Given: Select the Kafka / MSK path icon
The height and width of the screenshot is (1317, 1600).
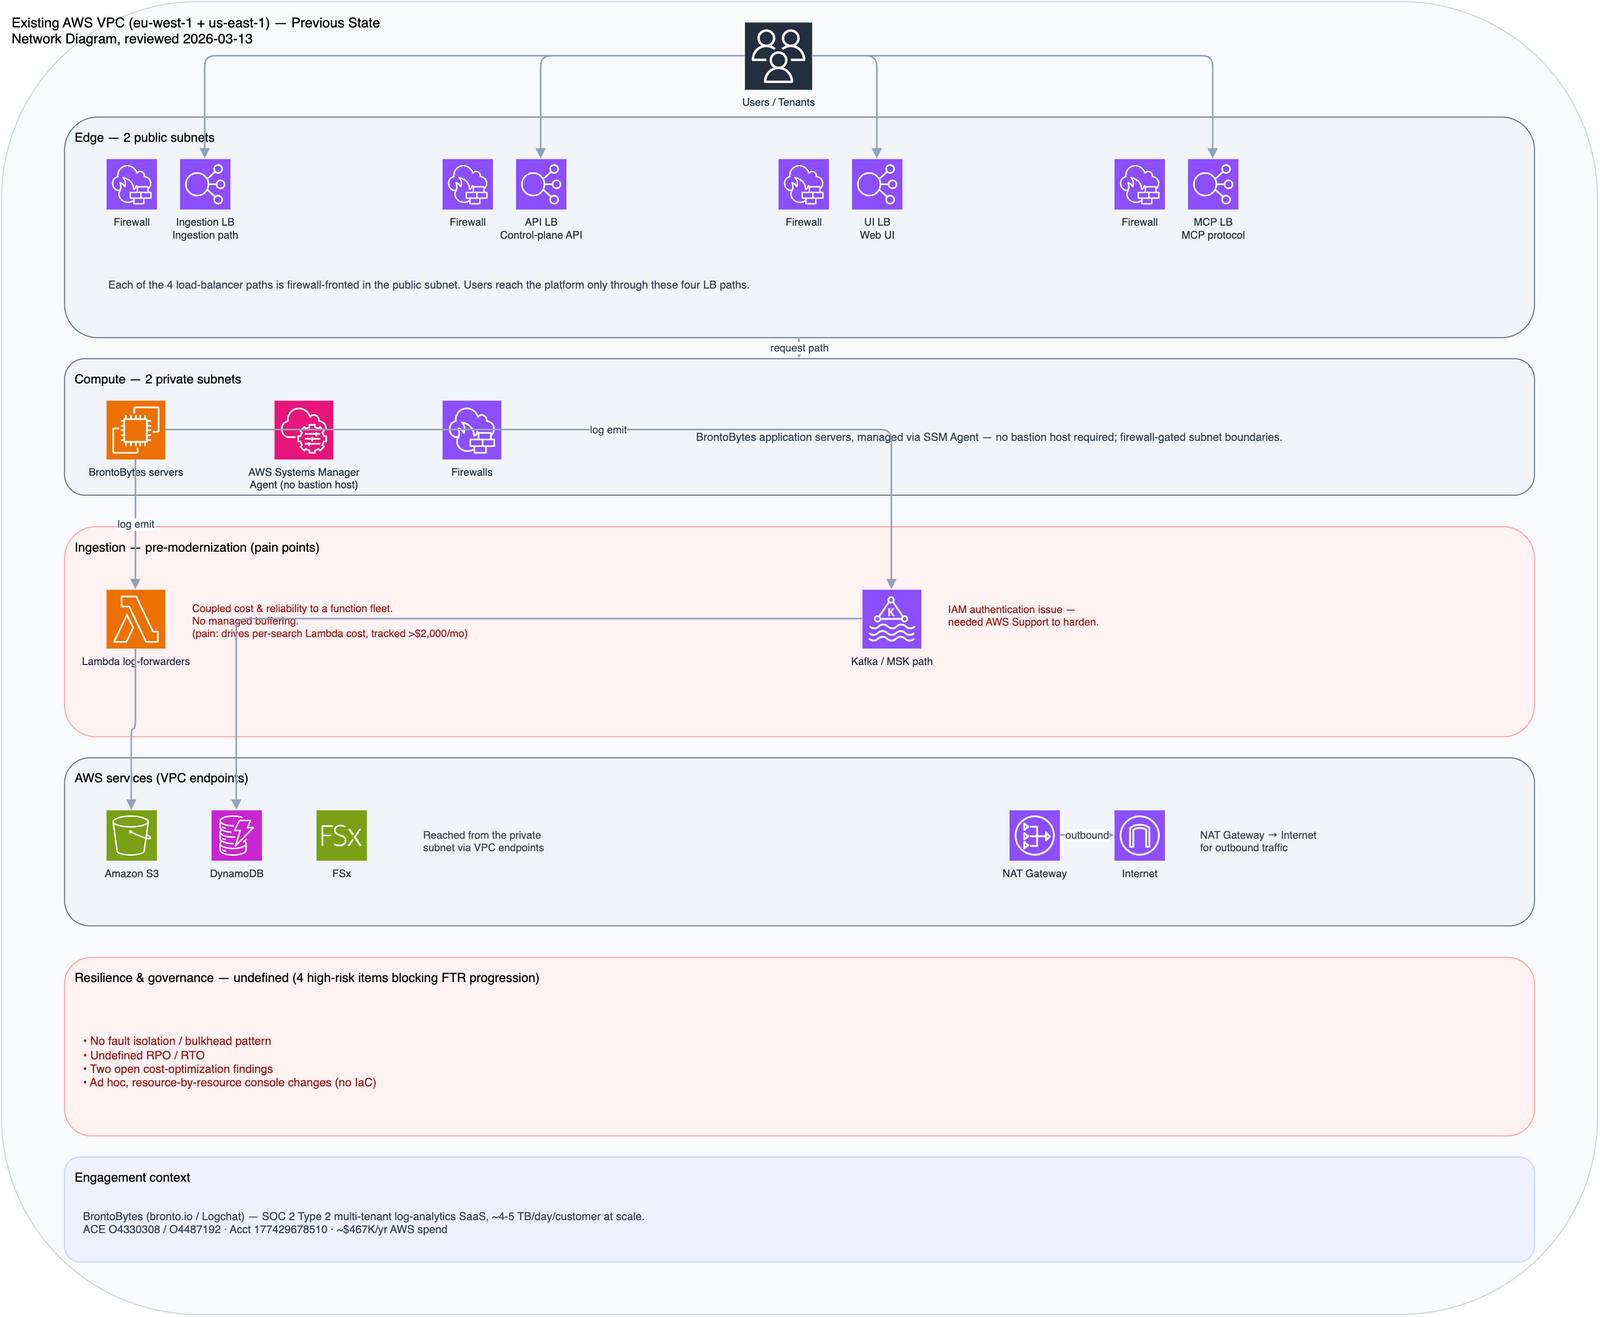Looking at the screenshot, I should tap(892, 619).
